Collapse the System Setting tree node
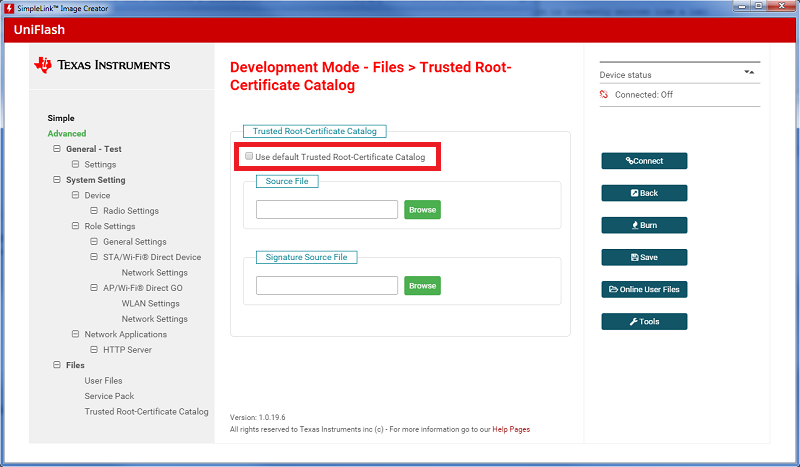This screenshot has width=800, height=467. click(57, 180)
